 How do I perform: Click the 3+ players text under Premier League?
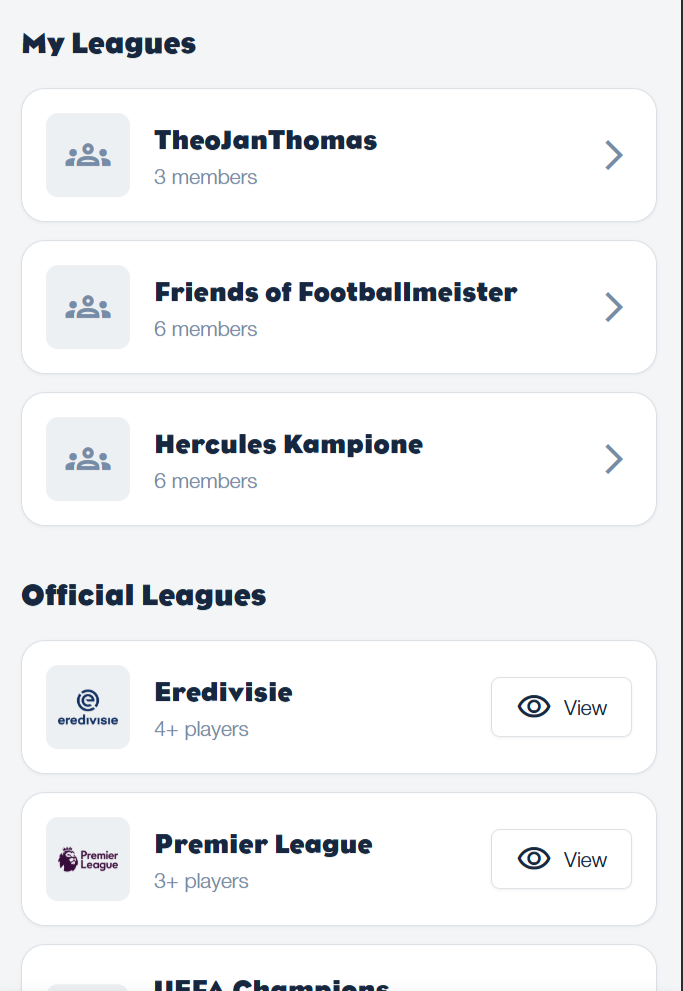[x=201, y=881]
